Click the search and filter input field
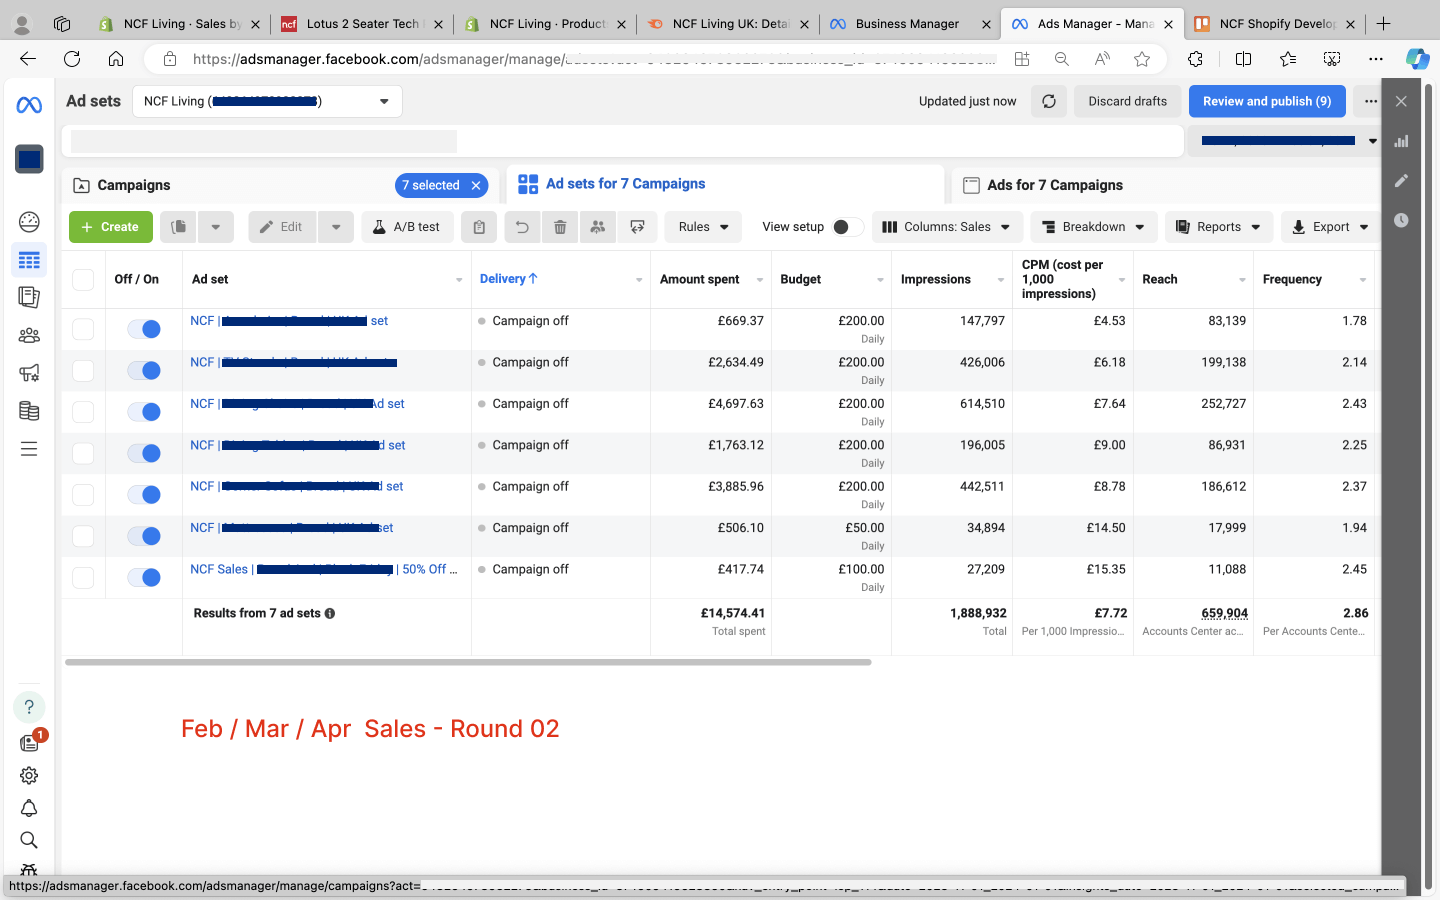Viewport: 1440px width, 900px height. [622, 141]
